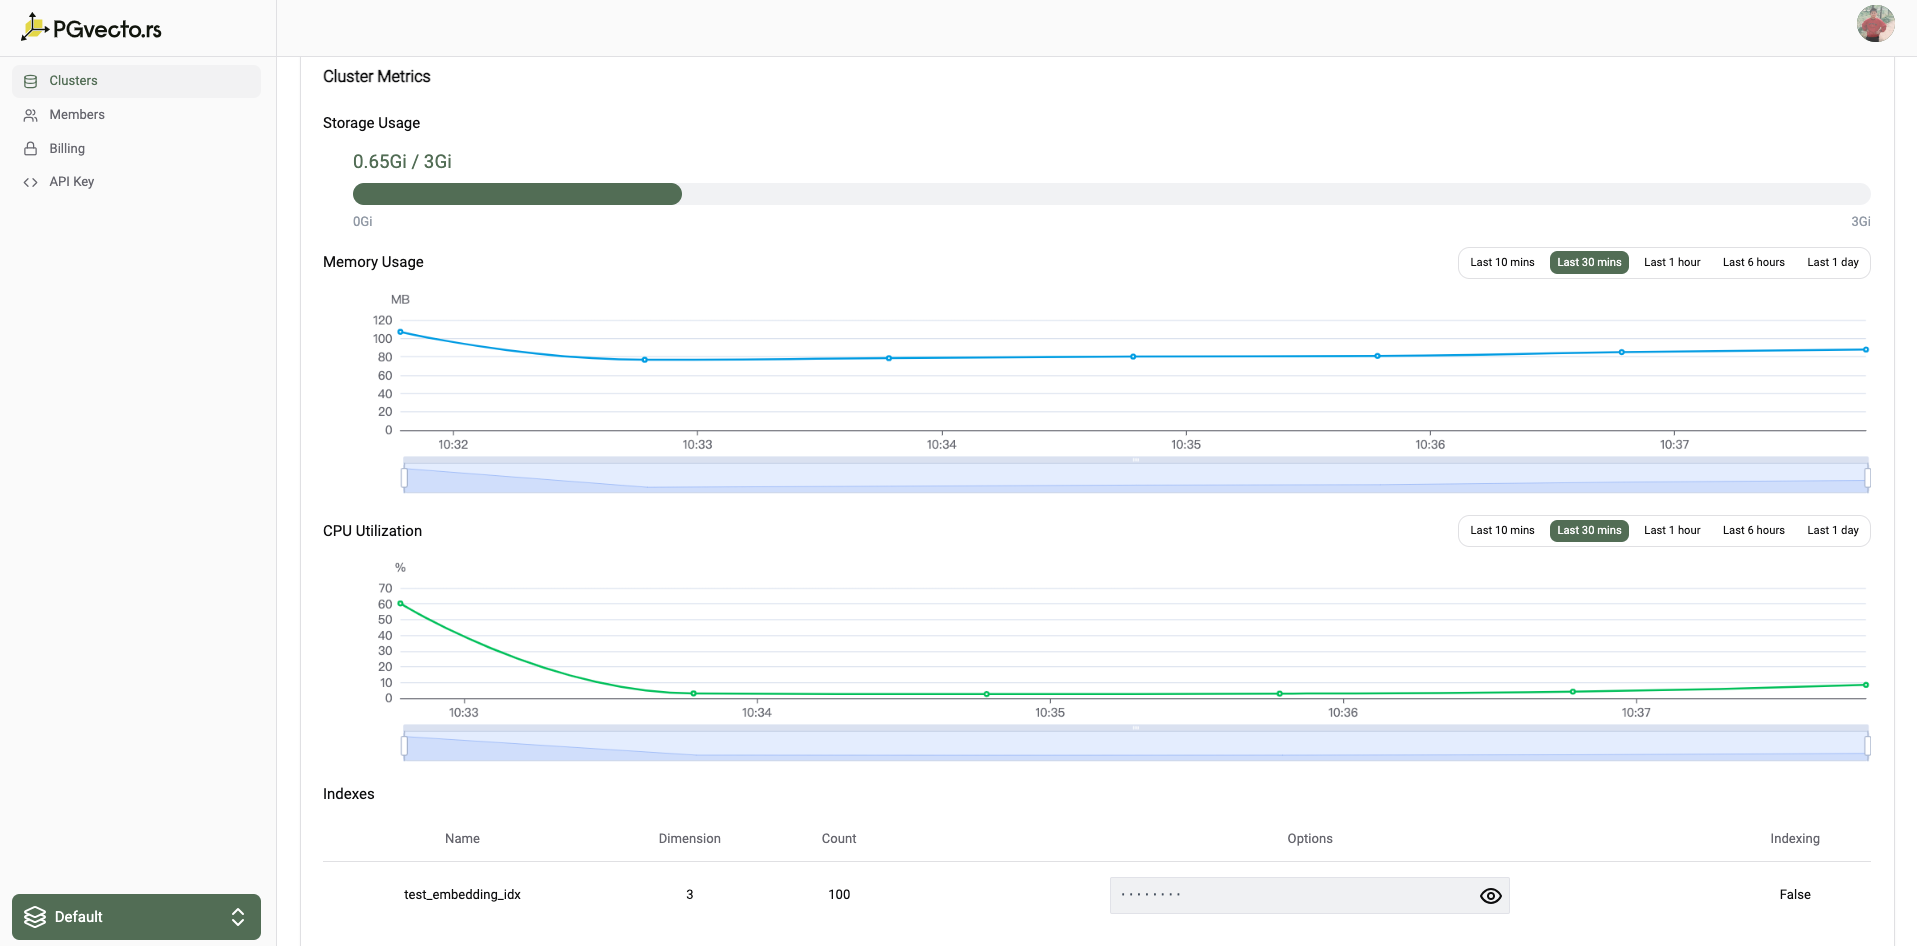Open the Members page
Viewport: 1917px width, 946px height.
pyautogui.click(x=77, y=115)
